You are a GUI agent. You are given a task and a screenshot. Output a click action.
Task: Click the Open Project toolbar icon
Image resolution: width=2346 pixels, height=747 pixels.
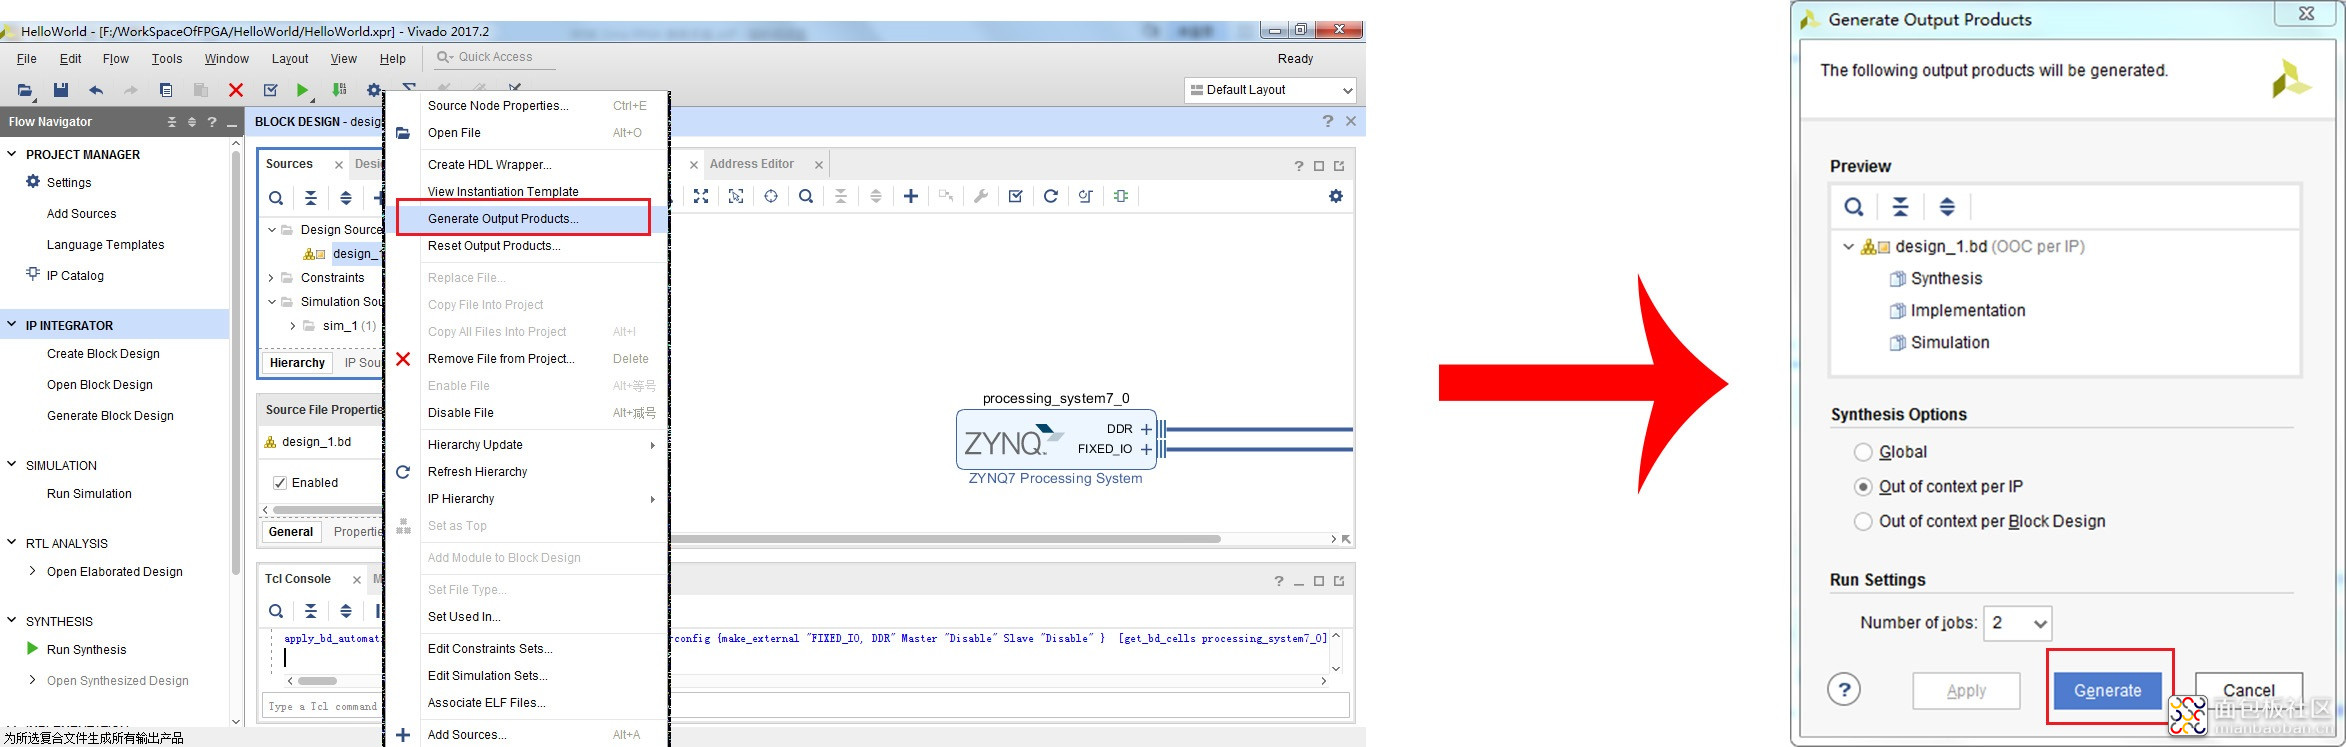coord(25,90)
